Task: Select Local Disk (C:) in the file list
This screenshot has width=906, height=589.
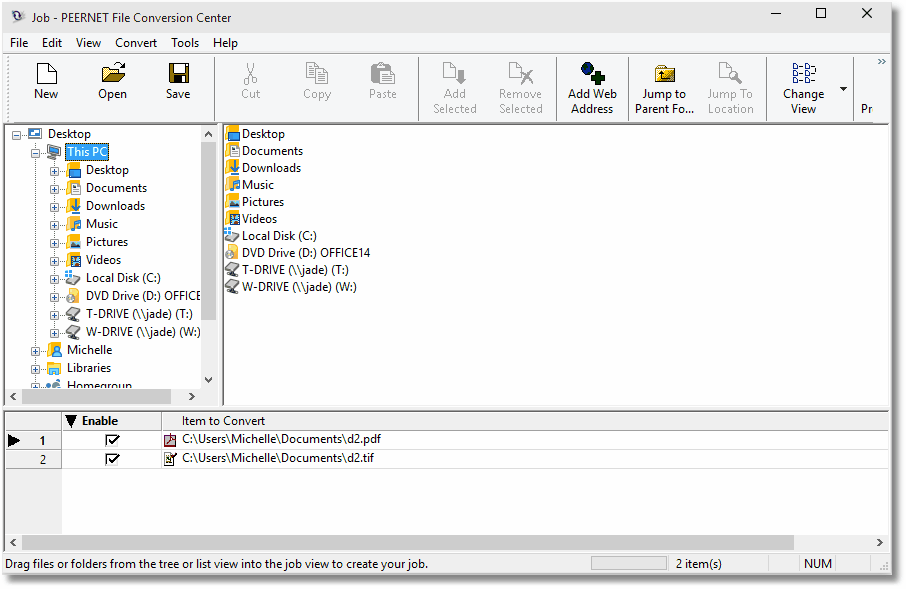Action: click(270, 236)
